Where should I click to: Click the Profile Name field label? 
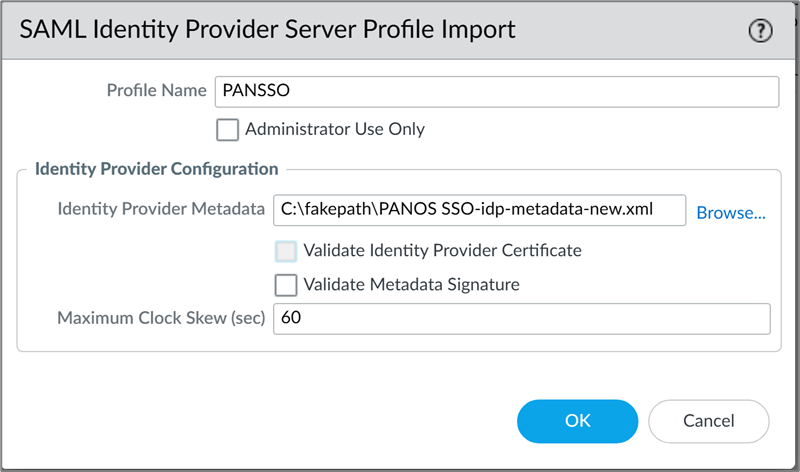[x=156, y=90]
